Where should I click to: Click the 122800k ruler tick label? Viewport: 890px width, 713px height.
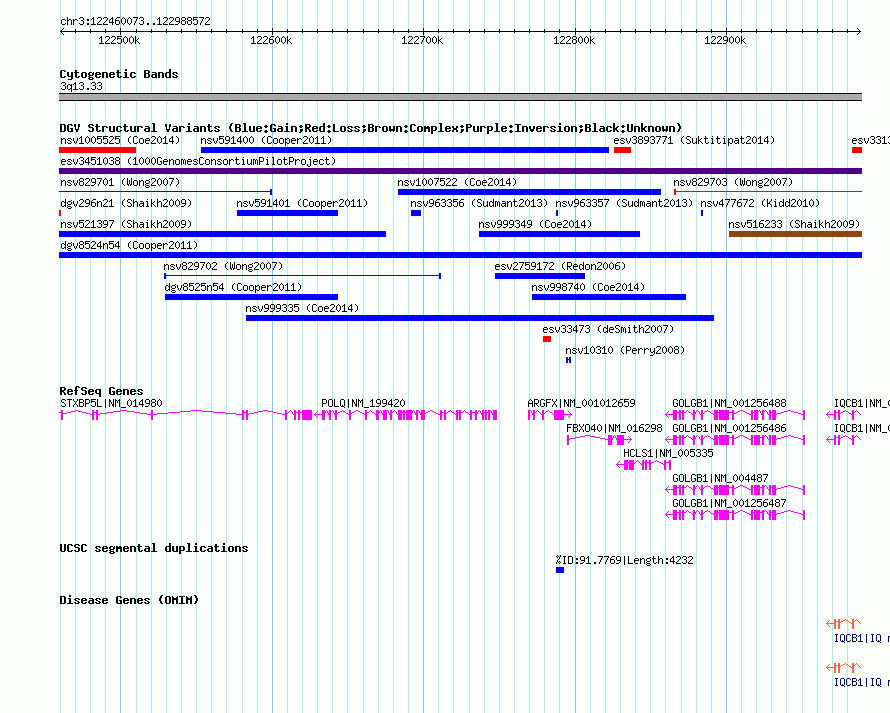574,40
